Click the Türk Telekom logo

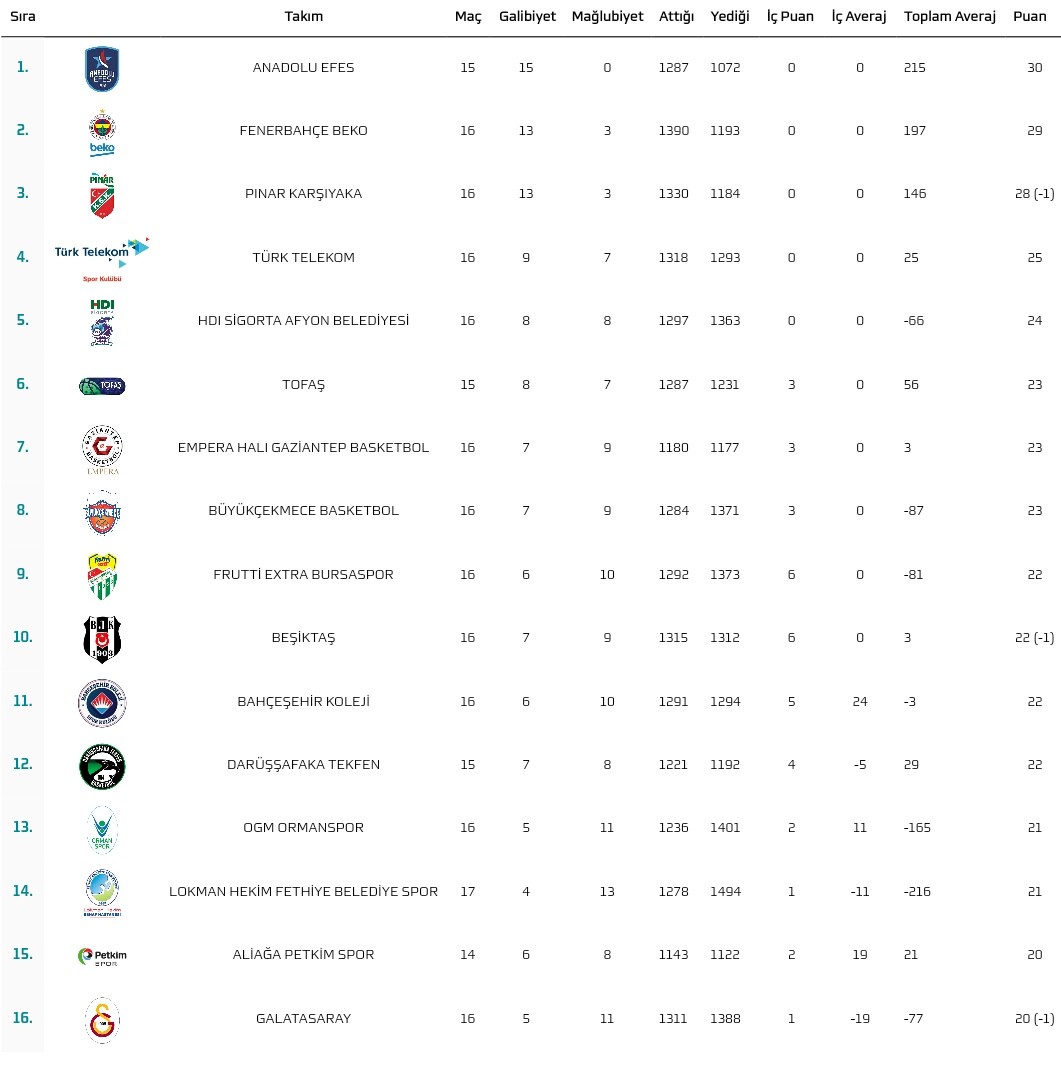(x=102, y=260)
